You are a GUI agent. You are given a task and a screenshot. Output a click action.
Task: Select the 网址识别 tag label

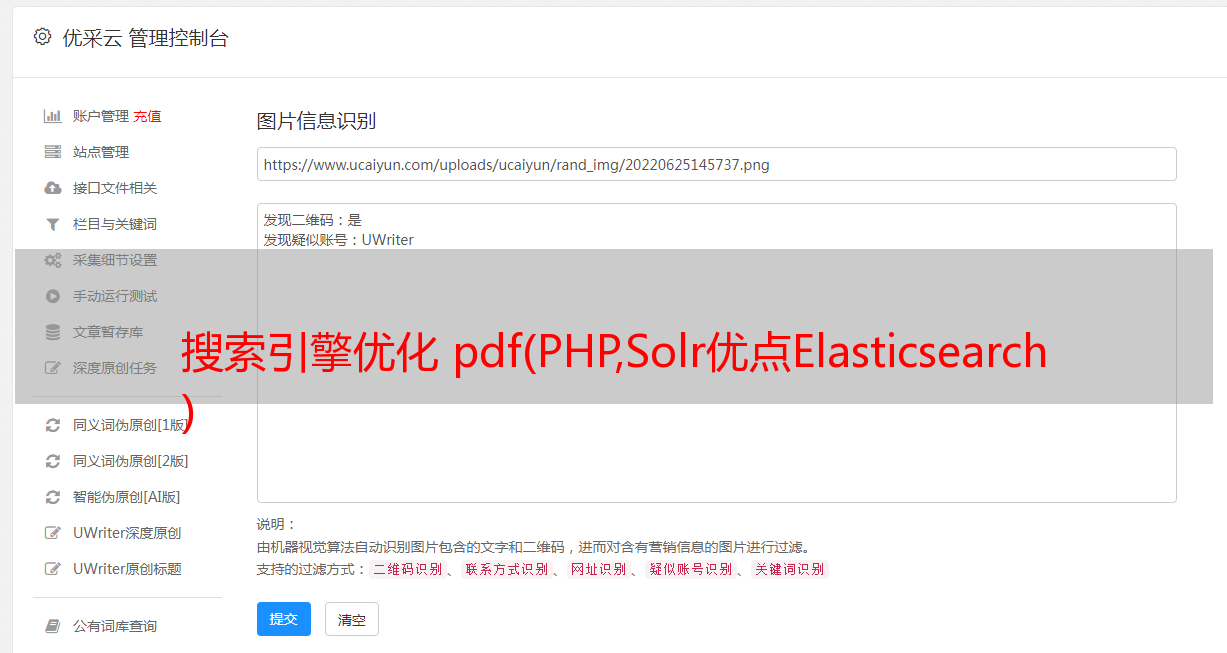coord(599,569)
